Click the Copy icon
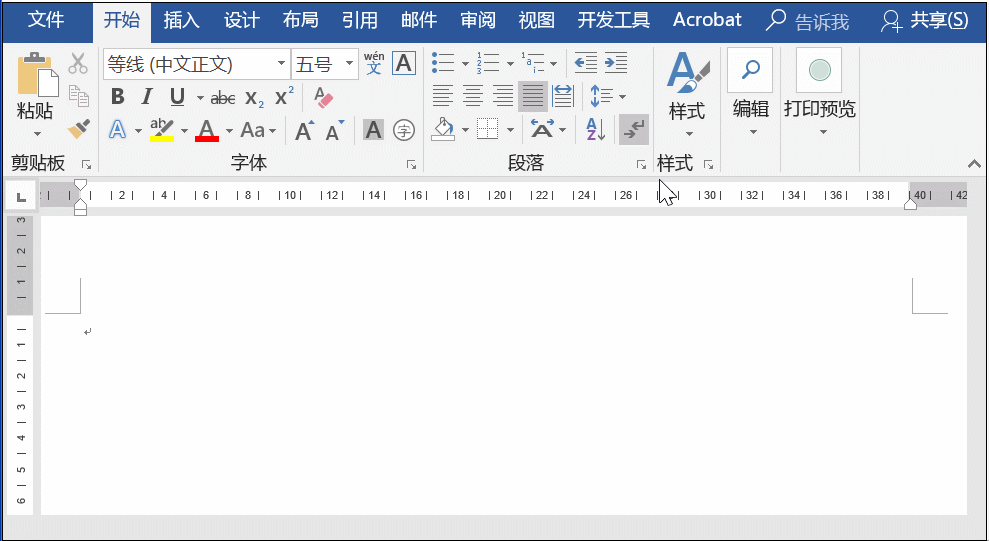Screen dimensions: 989x541 (79, 96)
